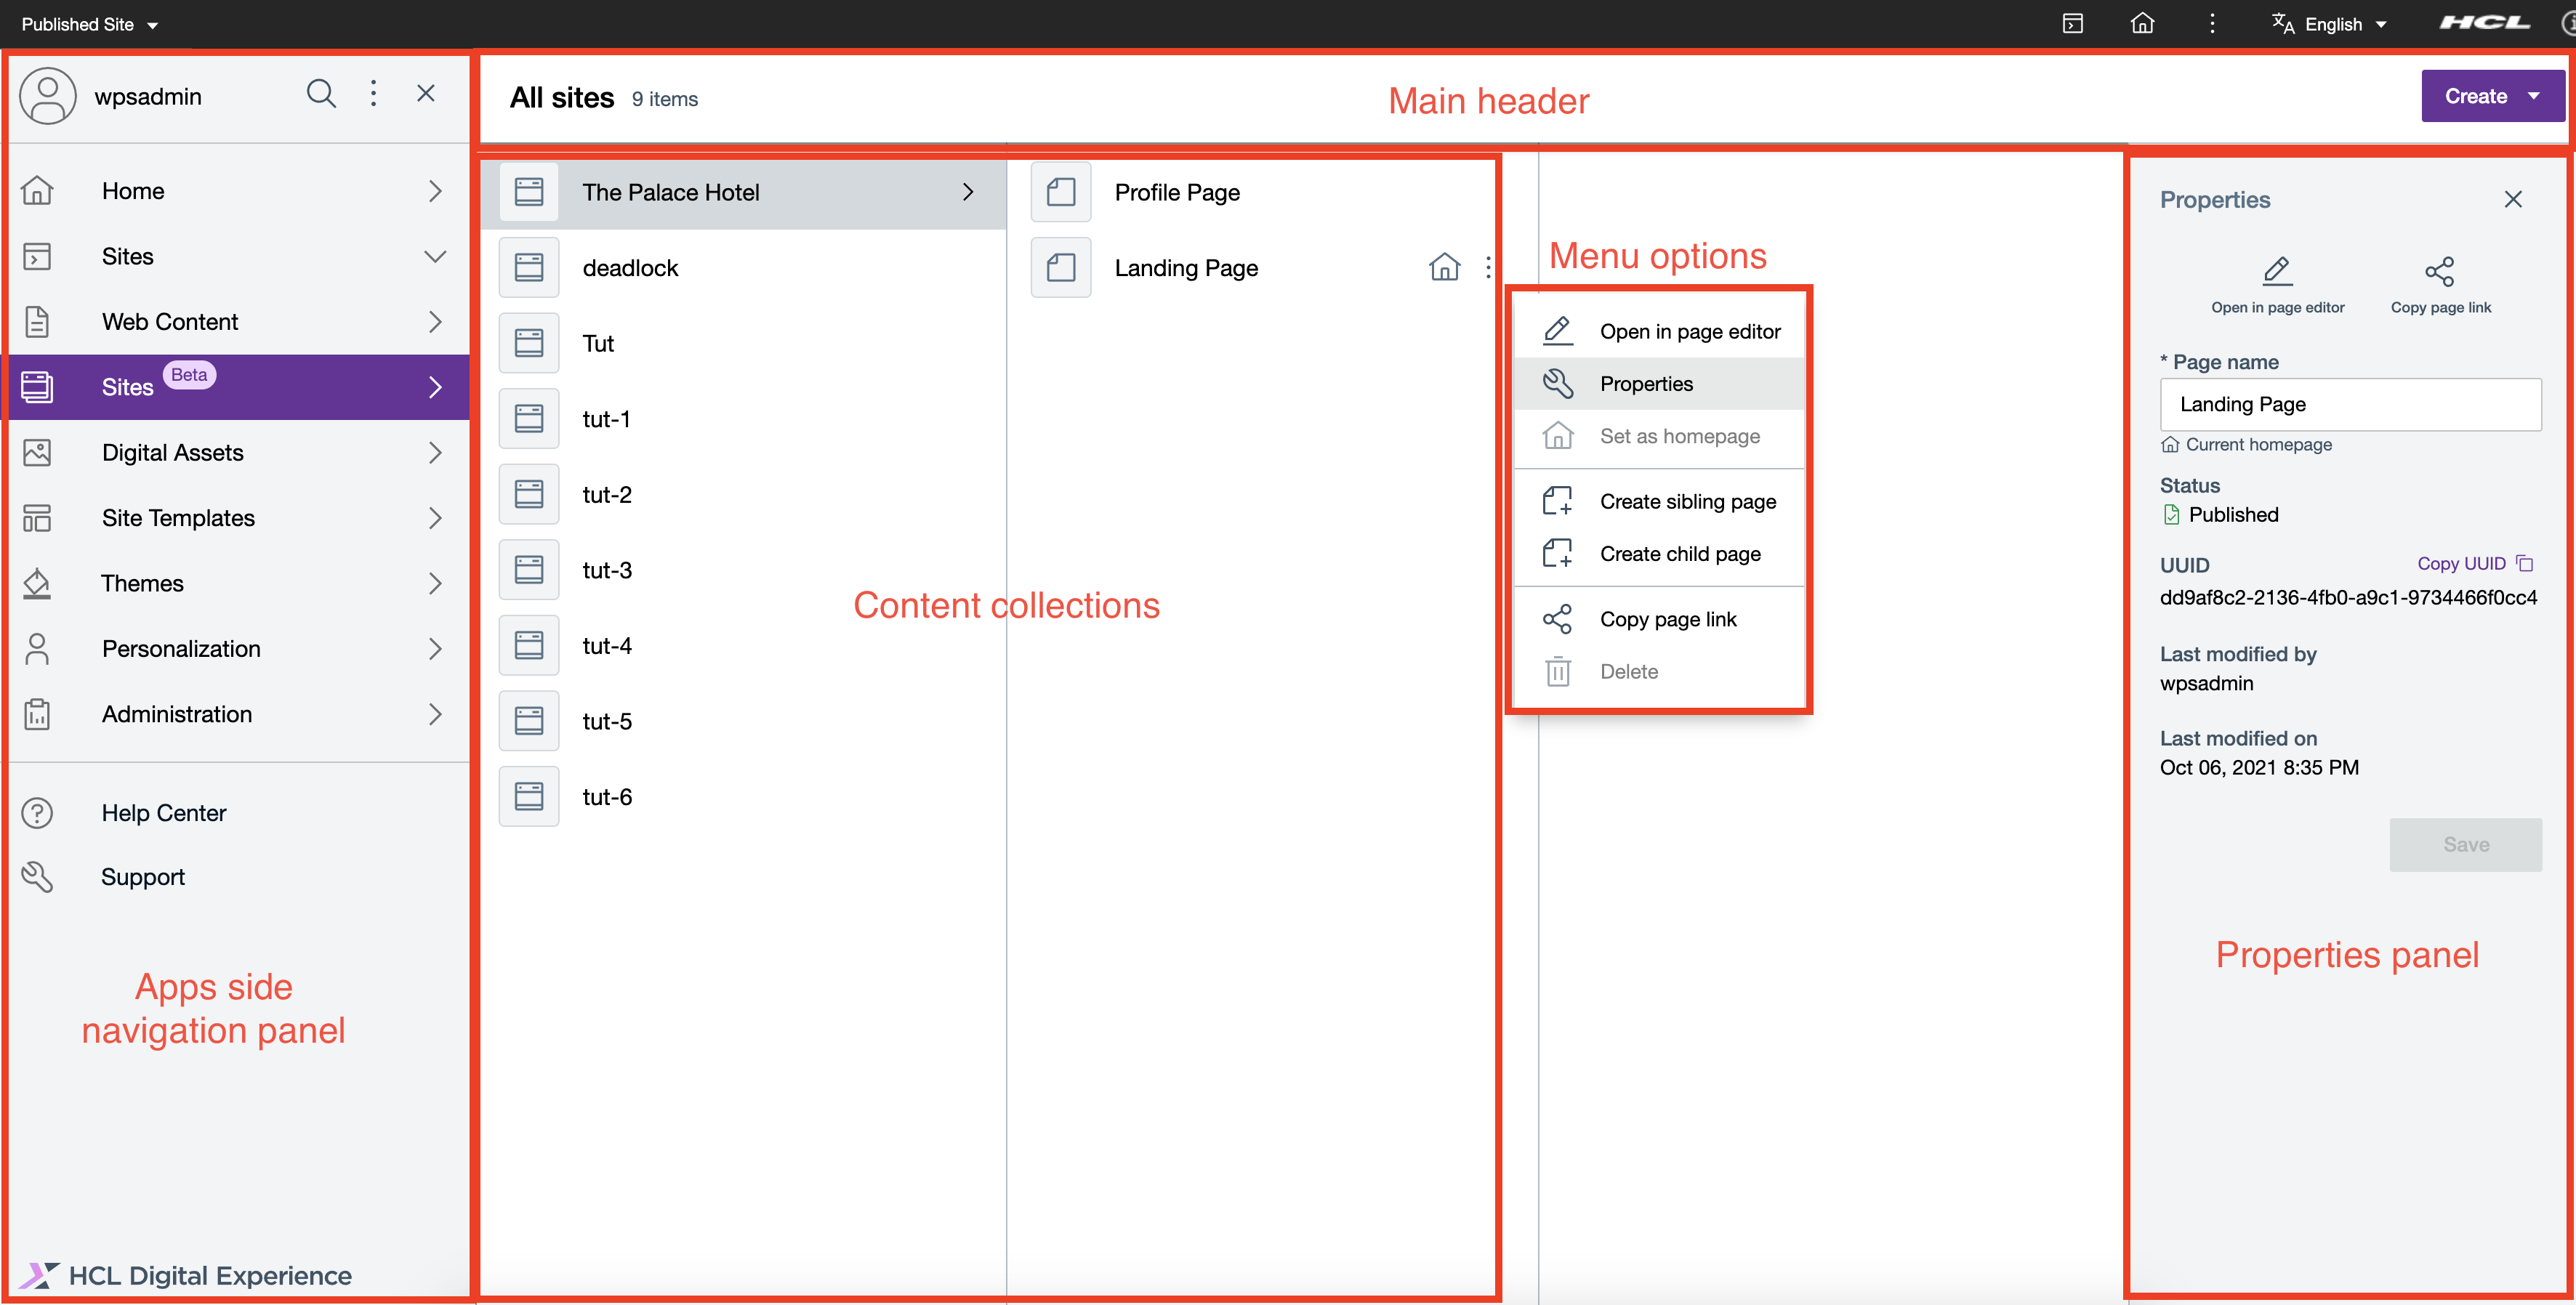
Task: Open Digital Assets from the sidebar
Action: tap(172, 452)
